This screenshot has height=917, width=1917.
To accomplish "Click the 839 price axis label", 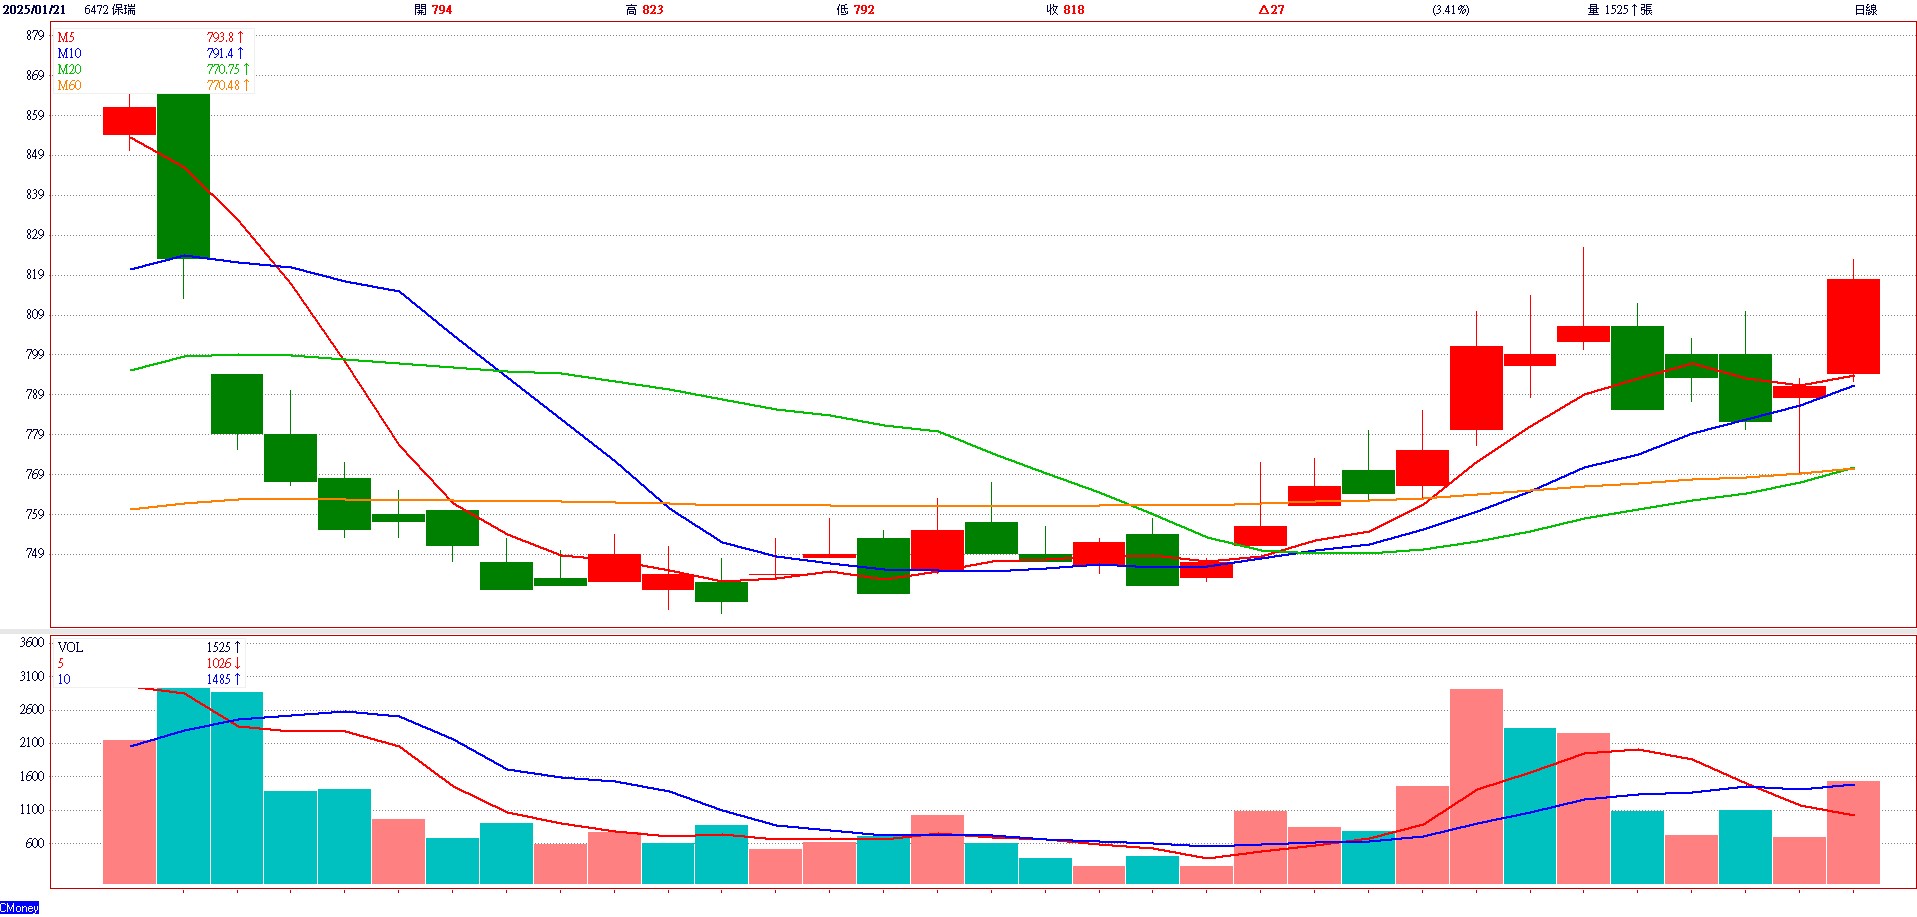I will [x=35, y=195].
